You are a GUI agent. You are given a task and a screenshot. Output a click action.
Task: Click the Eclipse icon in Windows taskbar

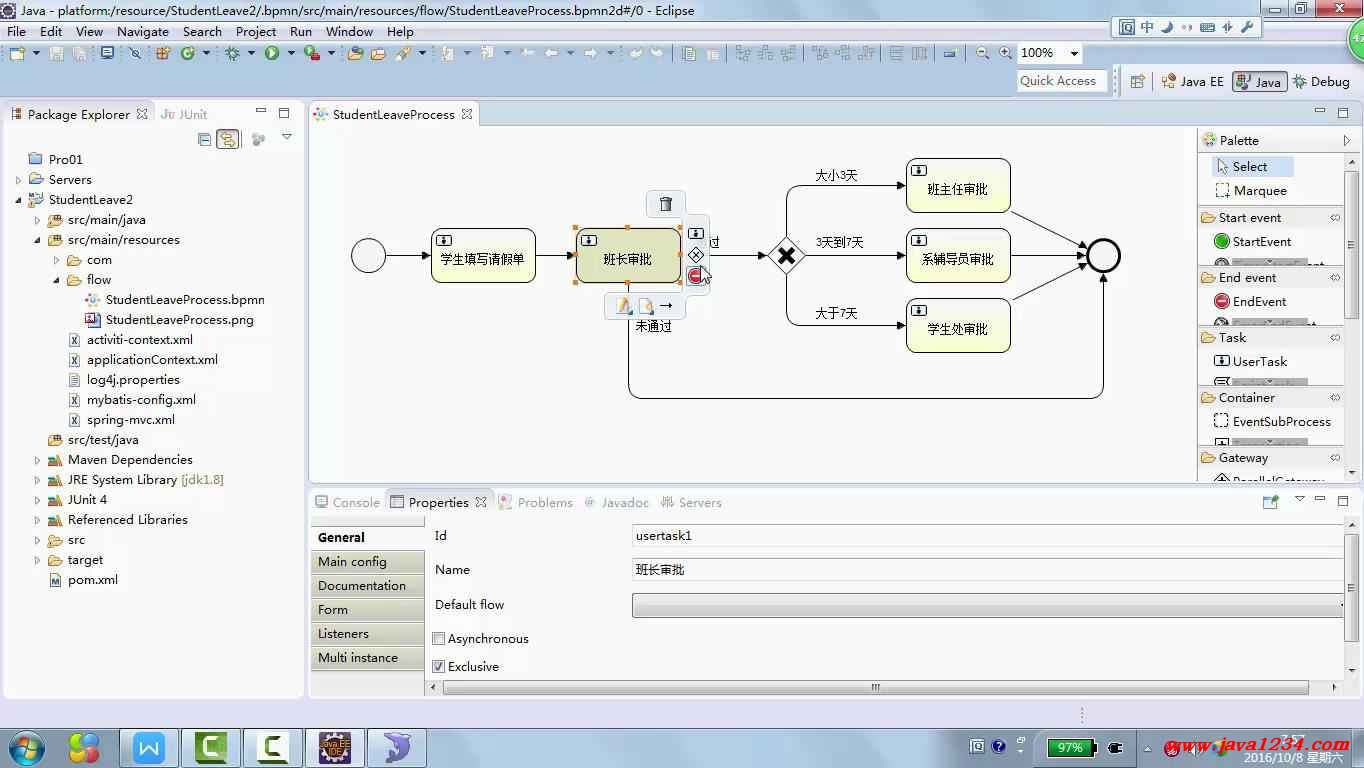point(335,748)
